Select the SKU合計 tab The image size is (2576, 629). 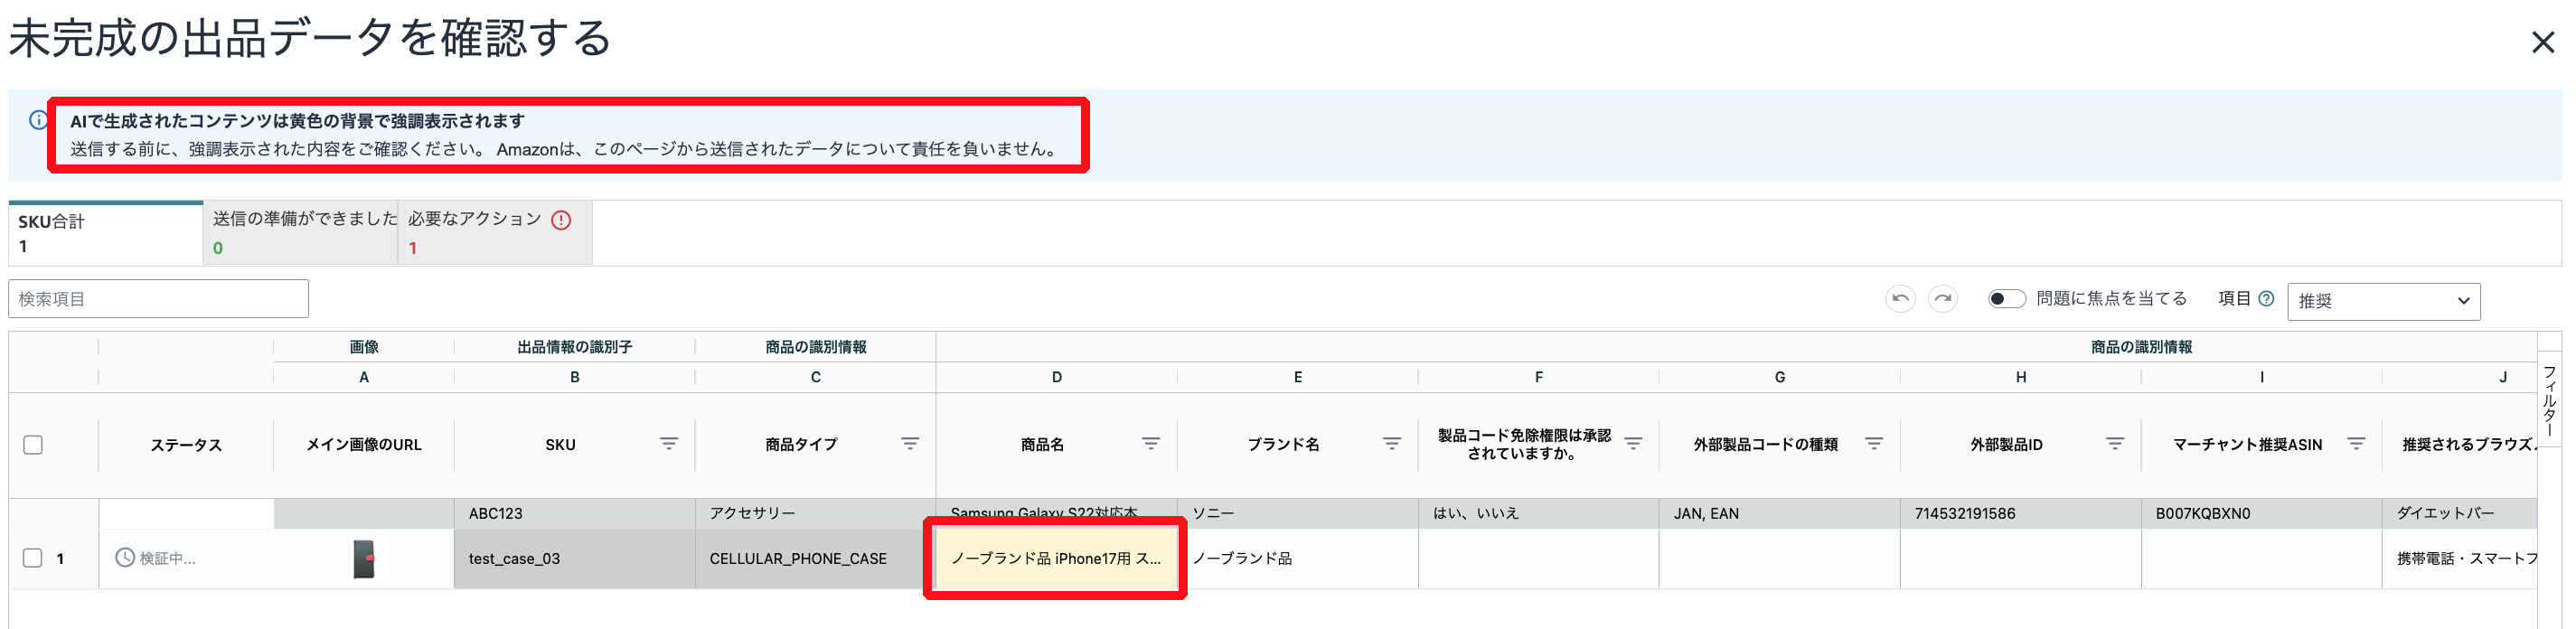[105, 233]
